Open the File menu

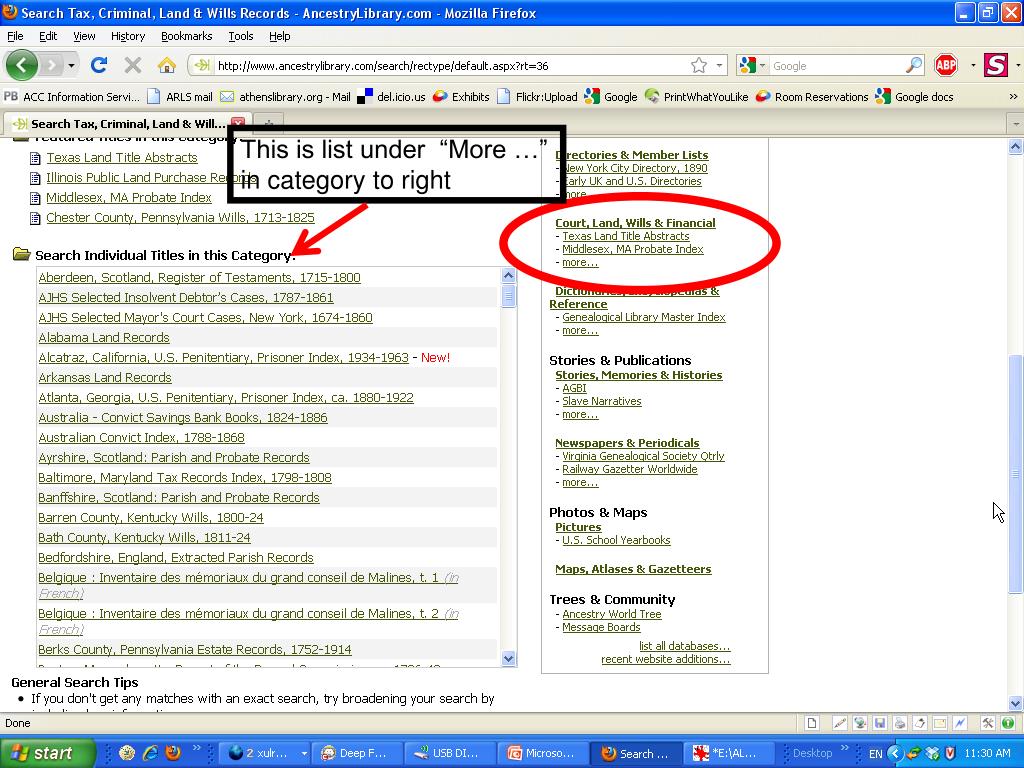click(14, 36)
